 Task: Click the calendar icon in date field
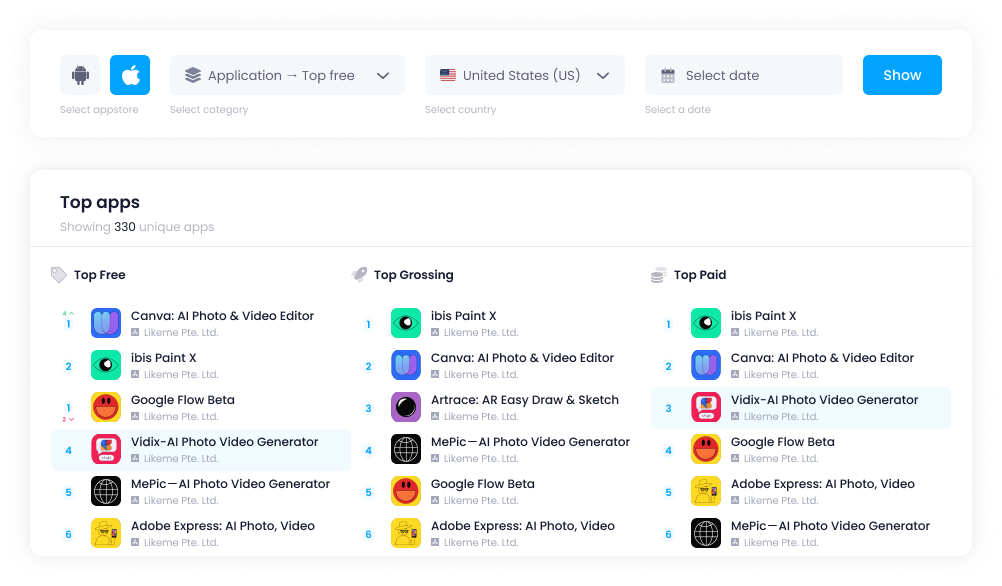coord(668,75)
